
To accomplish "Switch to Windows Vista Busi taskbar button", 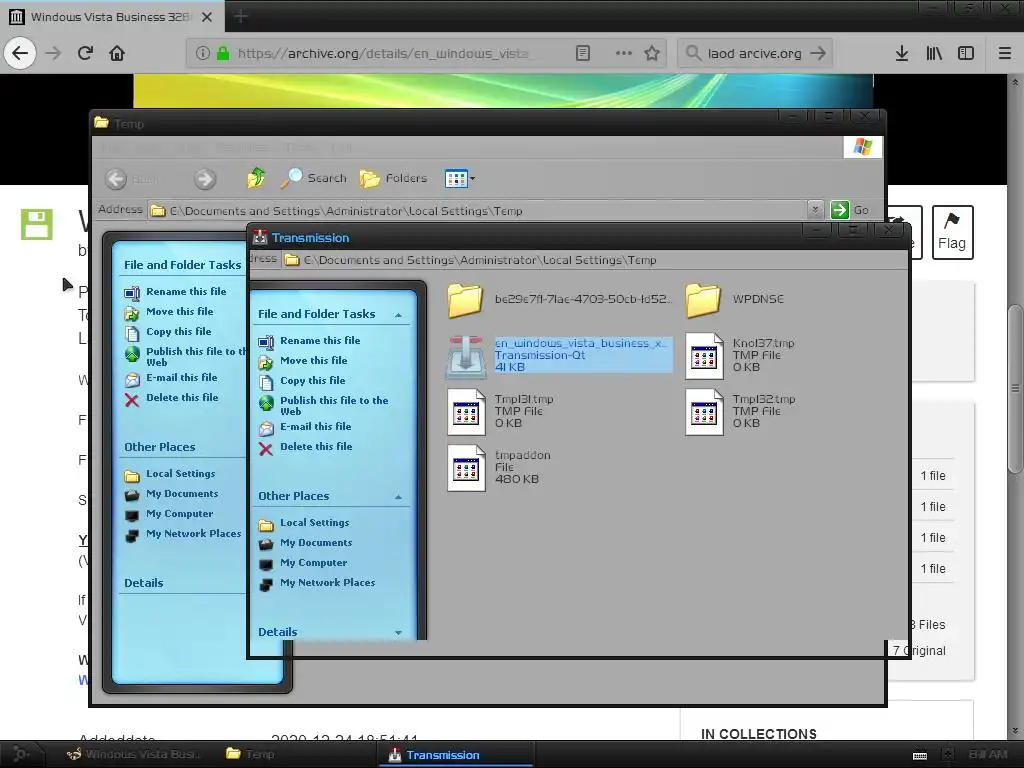I will tap(135, 754).
